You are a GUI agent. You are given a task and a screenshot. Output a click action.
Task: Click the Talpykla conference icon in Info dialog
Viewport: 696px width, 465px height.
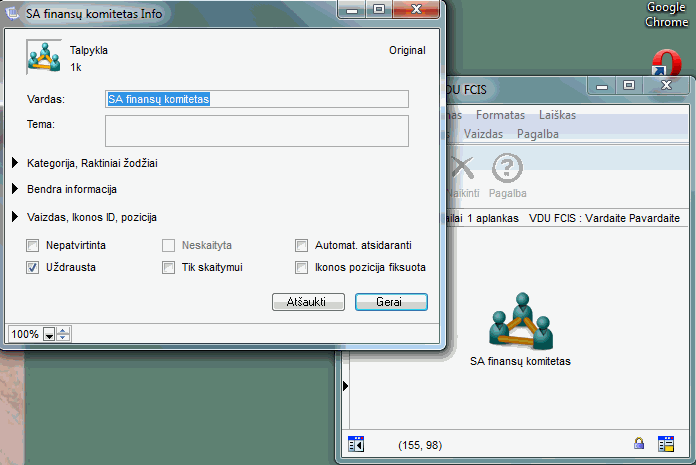[42, 58]
